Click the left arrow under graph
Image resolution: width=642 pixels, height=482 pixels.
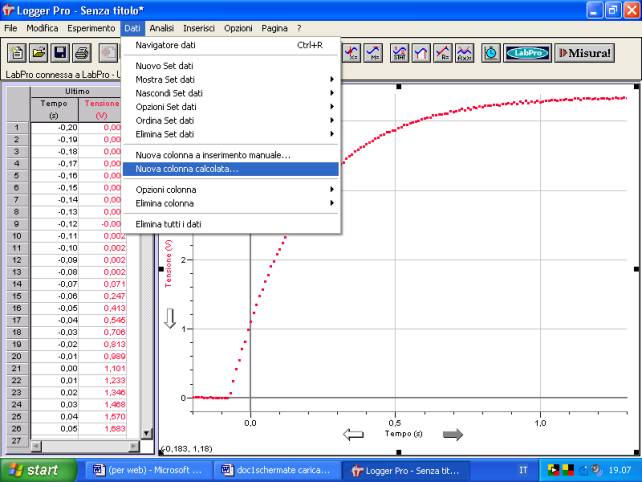(353, 434)
